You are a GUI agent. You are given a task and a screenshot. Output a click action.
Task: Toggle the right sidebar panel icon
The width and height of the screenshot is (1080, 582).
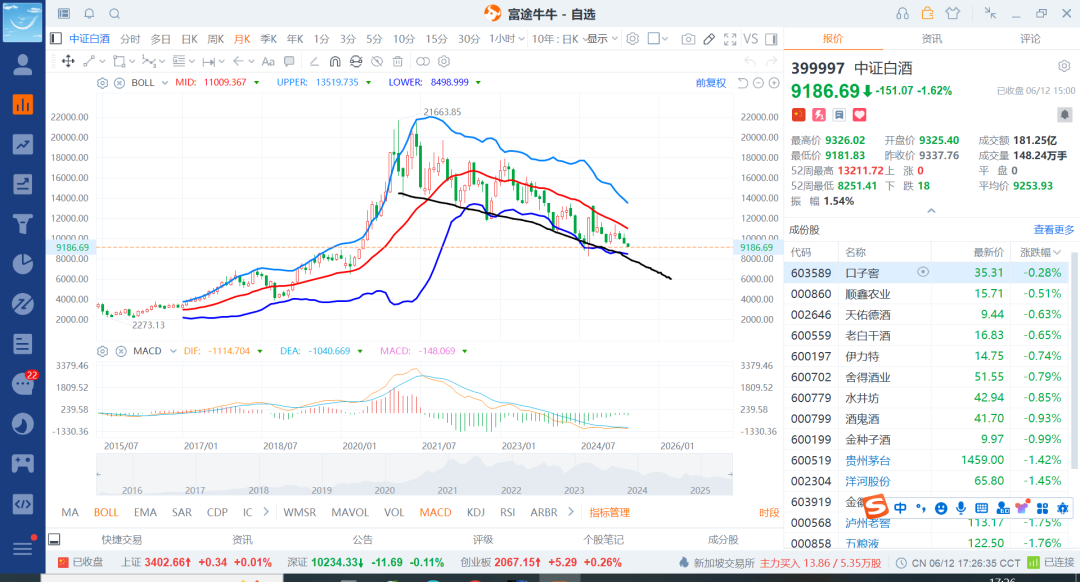771,39
